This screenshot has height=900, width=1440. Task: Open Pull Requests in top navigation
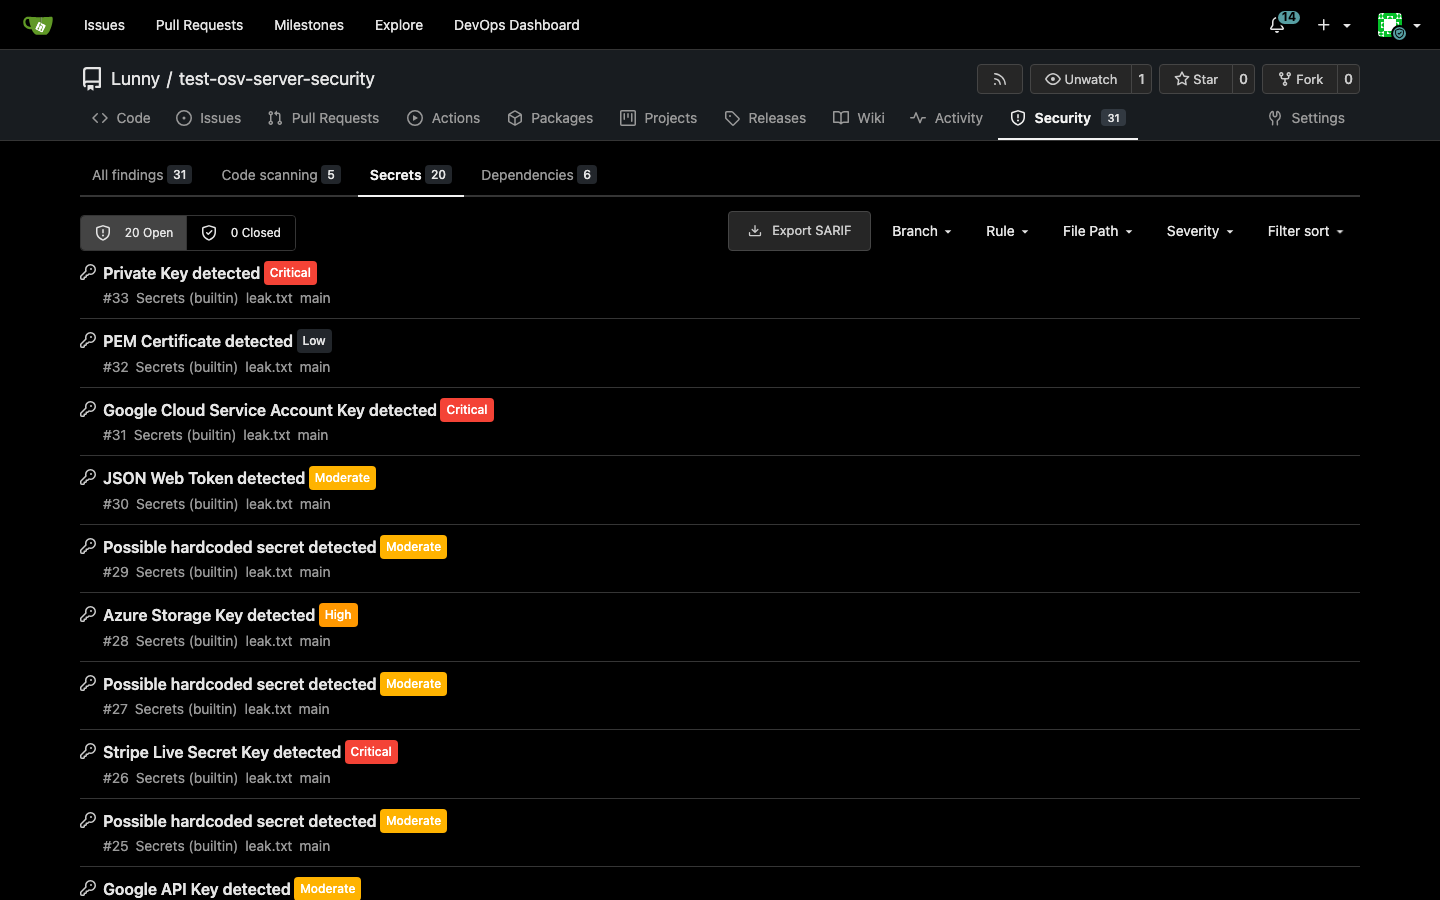point(199,25)
